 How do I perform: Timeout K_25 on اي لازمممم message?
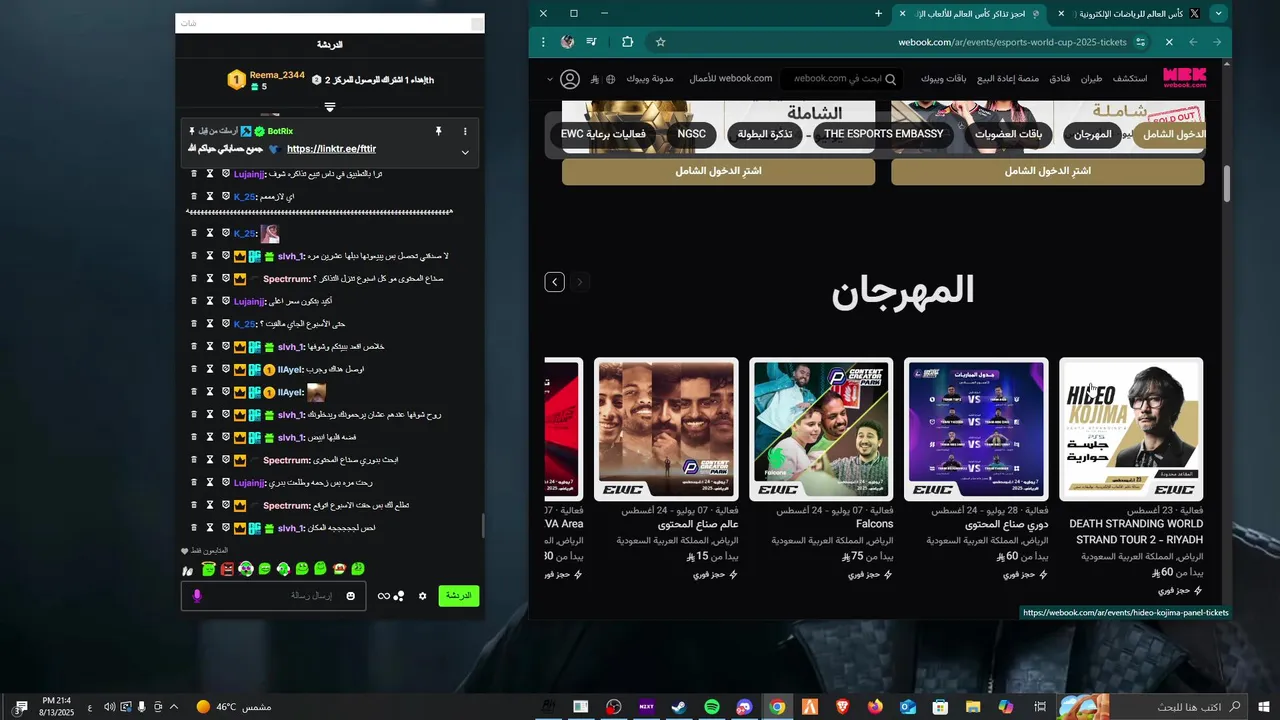coord(210,197)
